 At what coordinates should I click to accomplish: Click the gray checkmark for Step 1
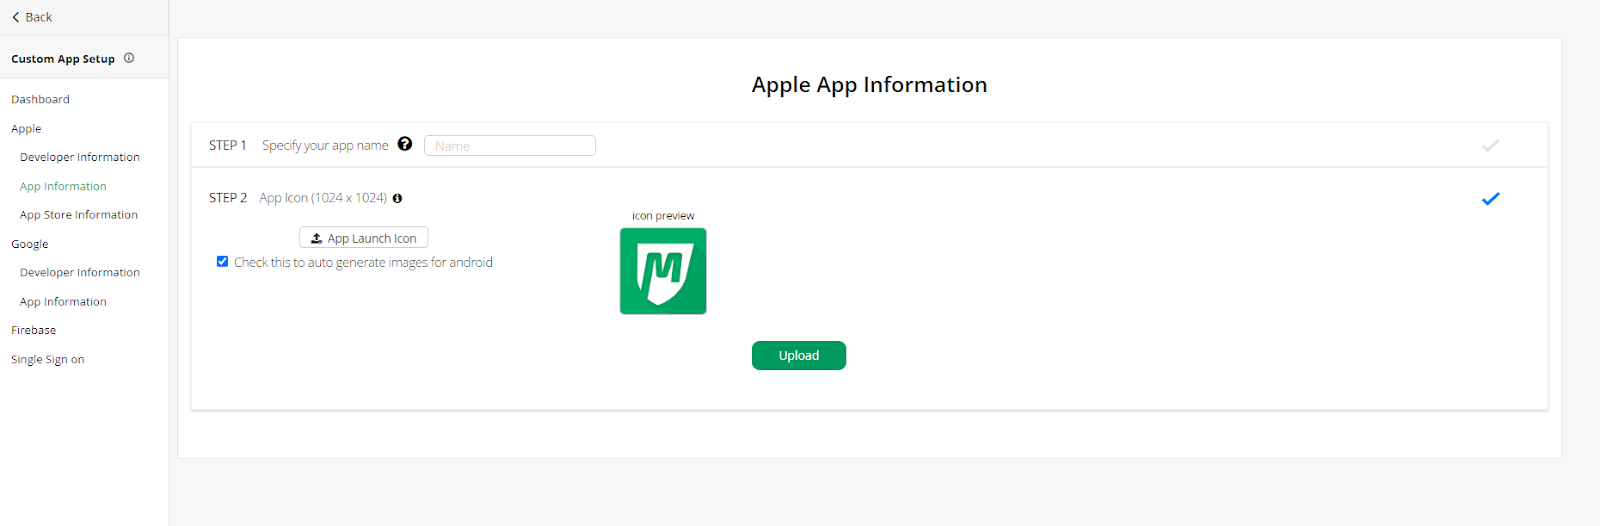1490,145
